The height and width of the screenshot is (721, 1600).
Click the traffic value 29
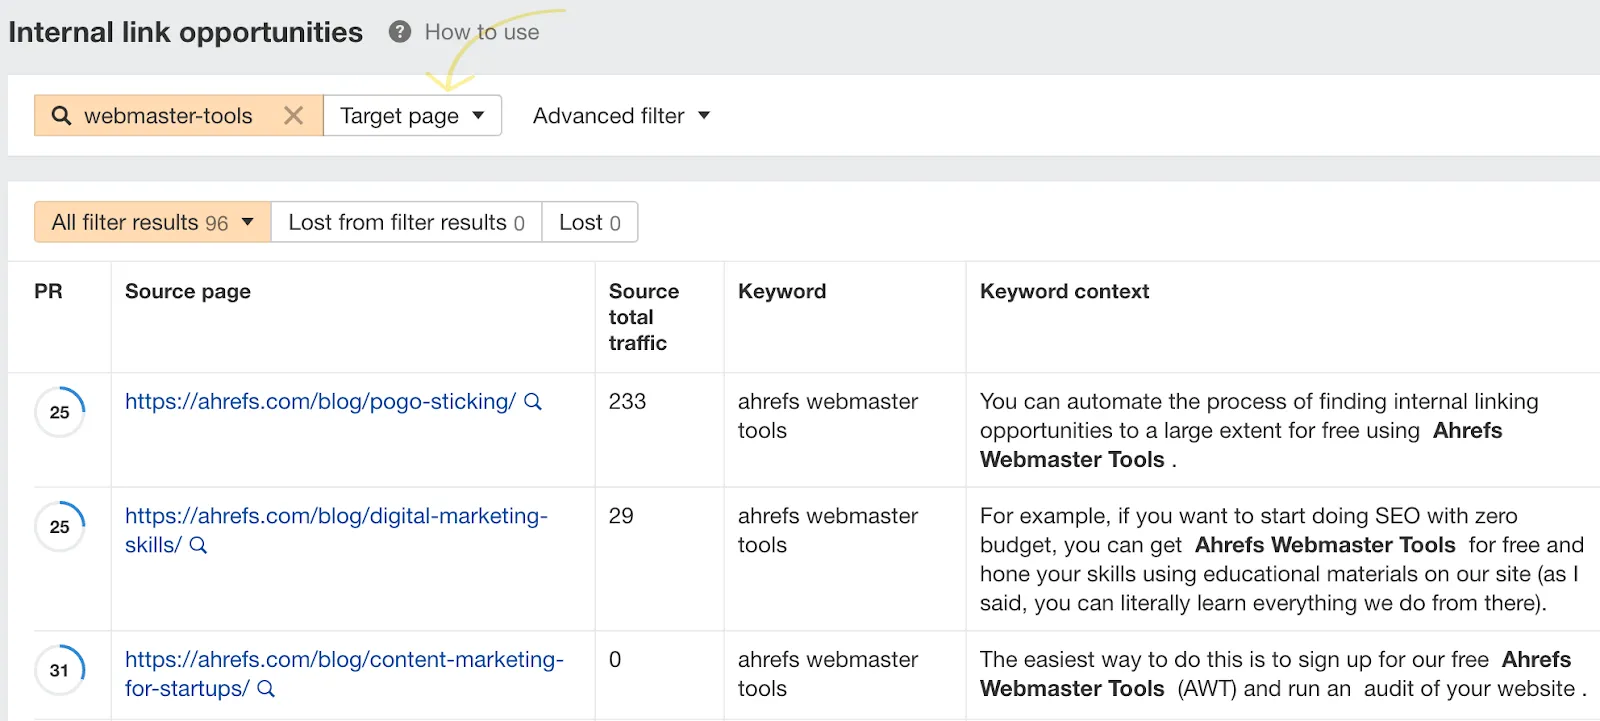(621, 516)
